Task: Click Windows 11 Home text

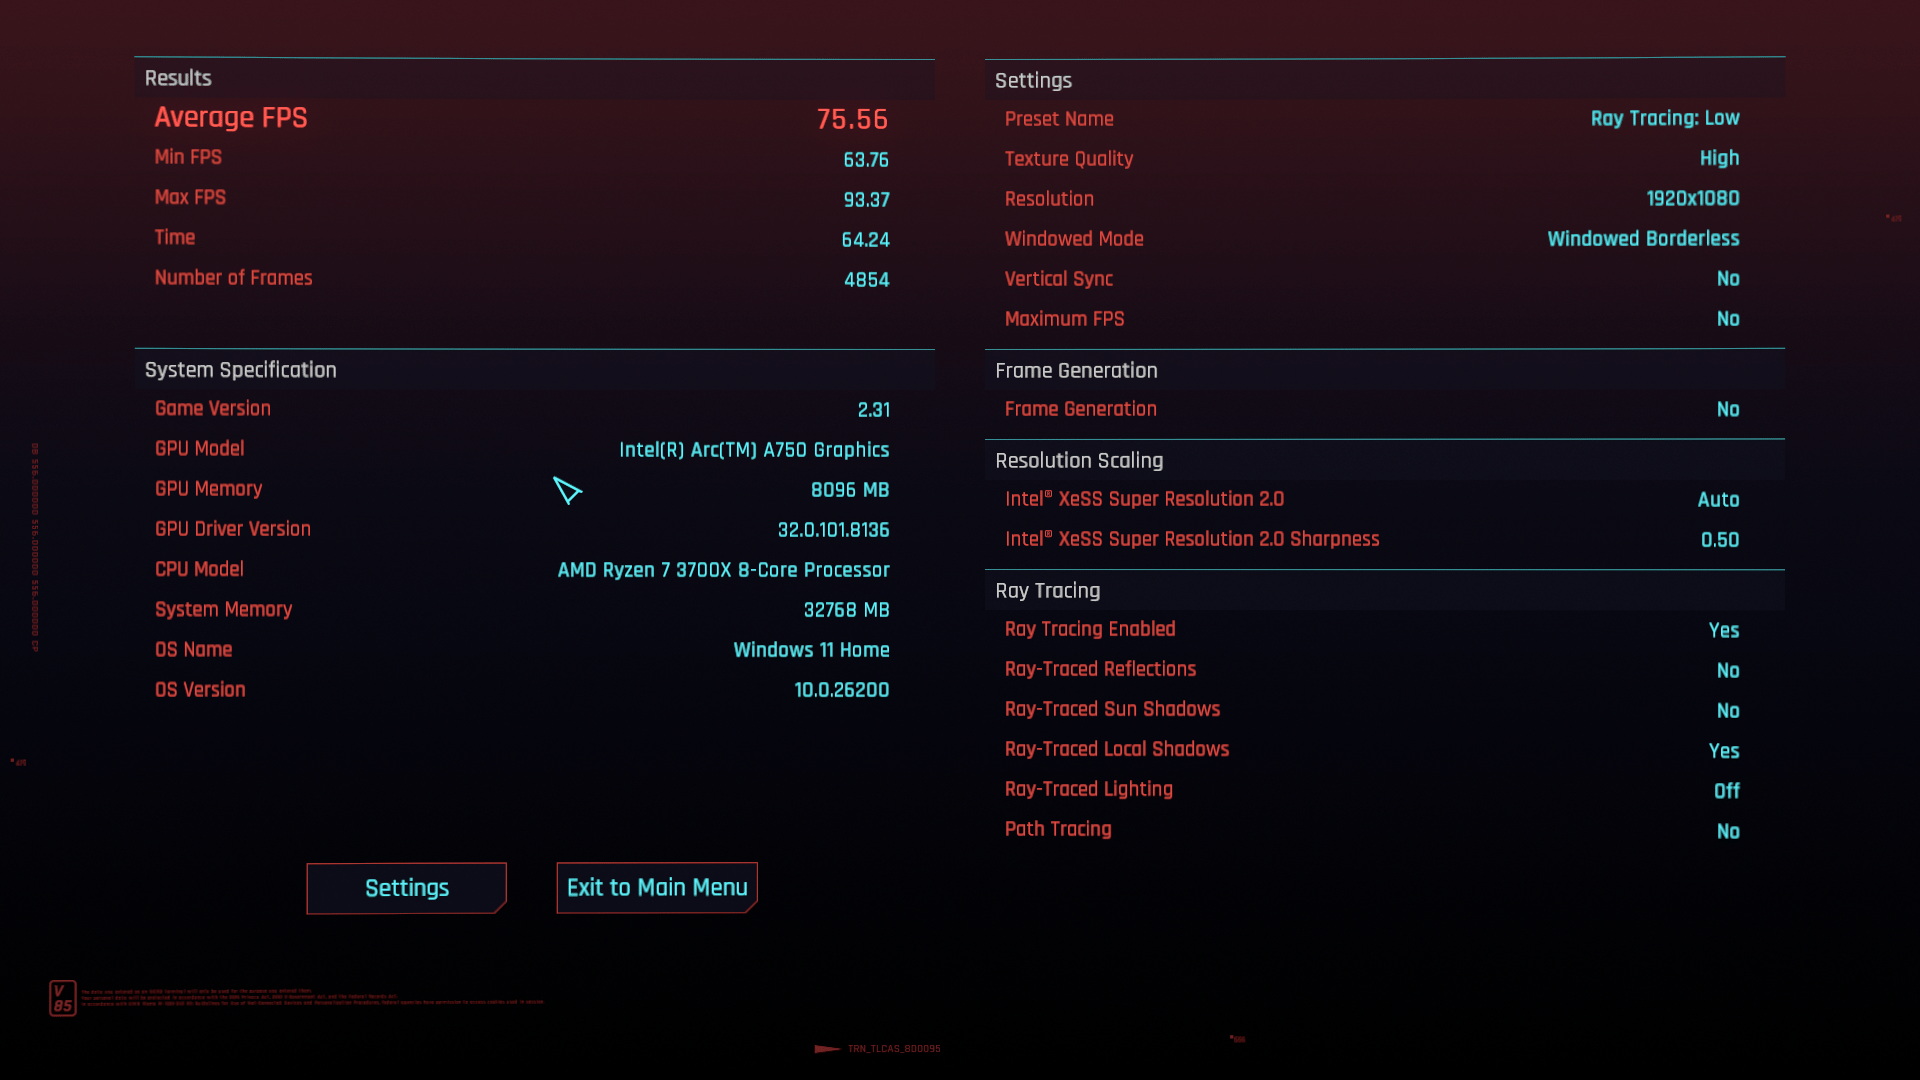Action: [x=812, y=650]
